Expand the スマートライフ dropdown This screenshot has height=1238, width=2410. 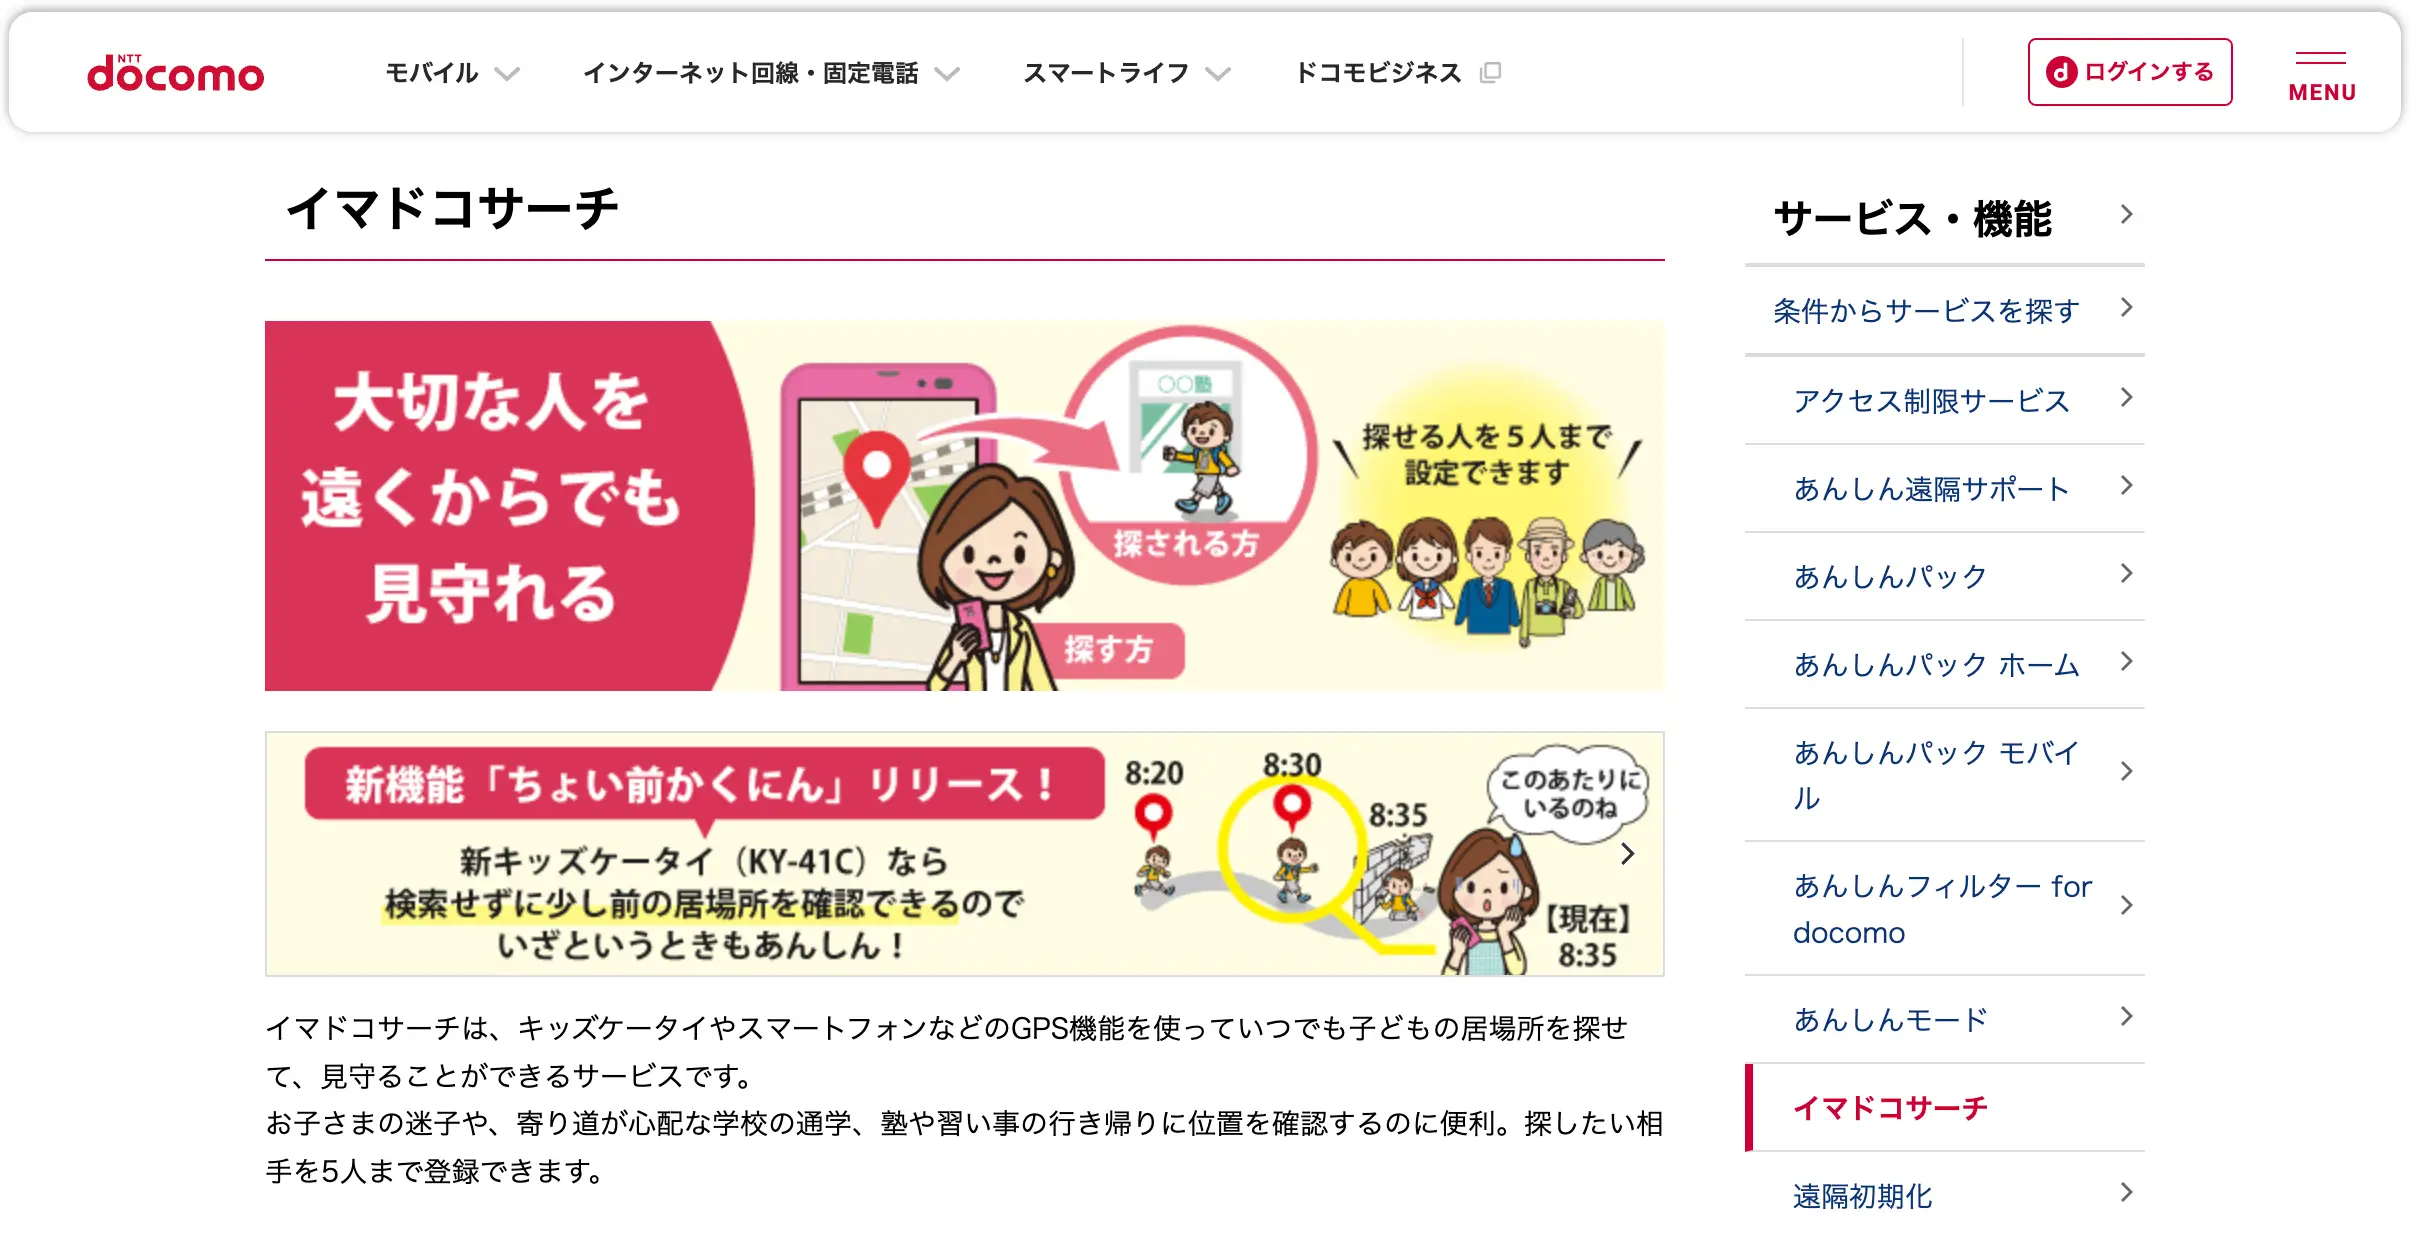[x=1126, y=73]
